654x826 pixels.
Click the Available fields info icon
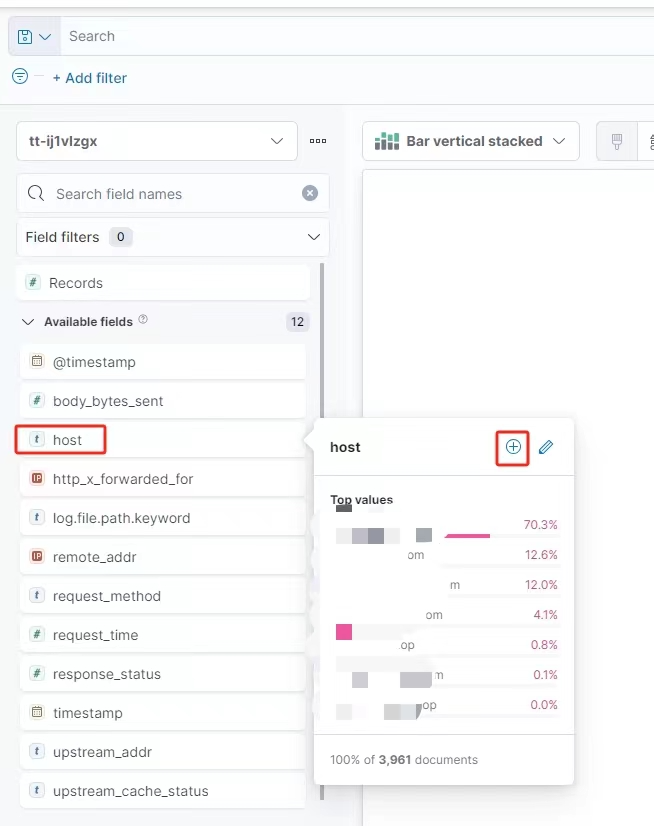[x=143, y=320]
